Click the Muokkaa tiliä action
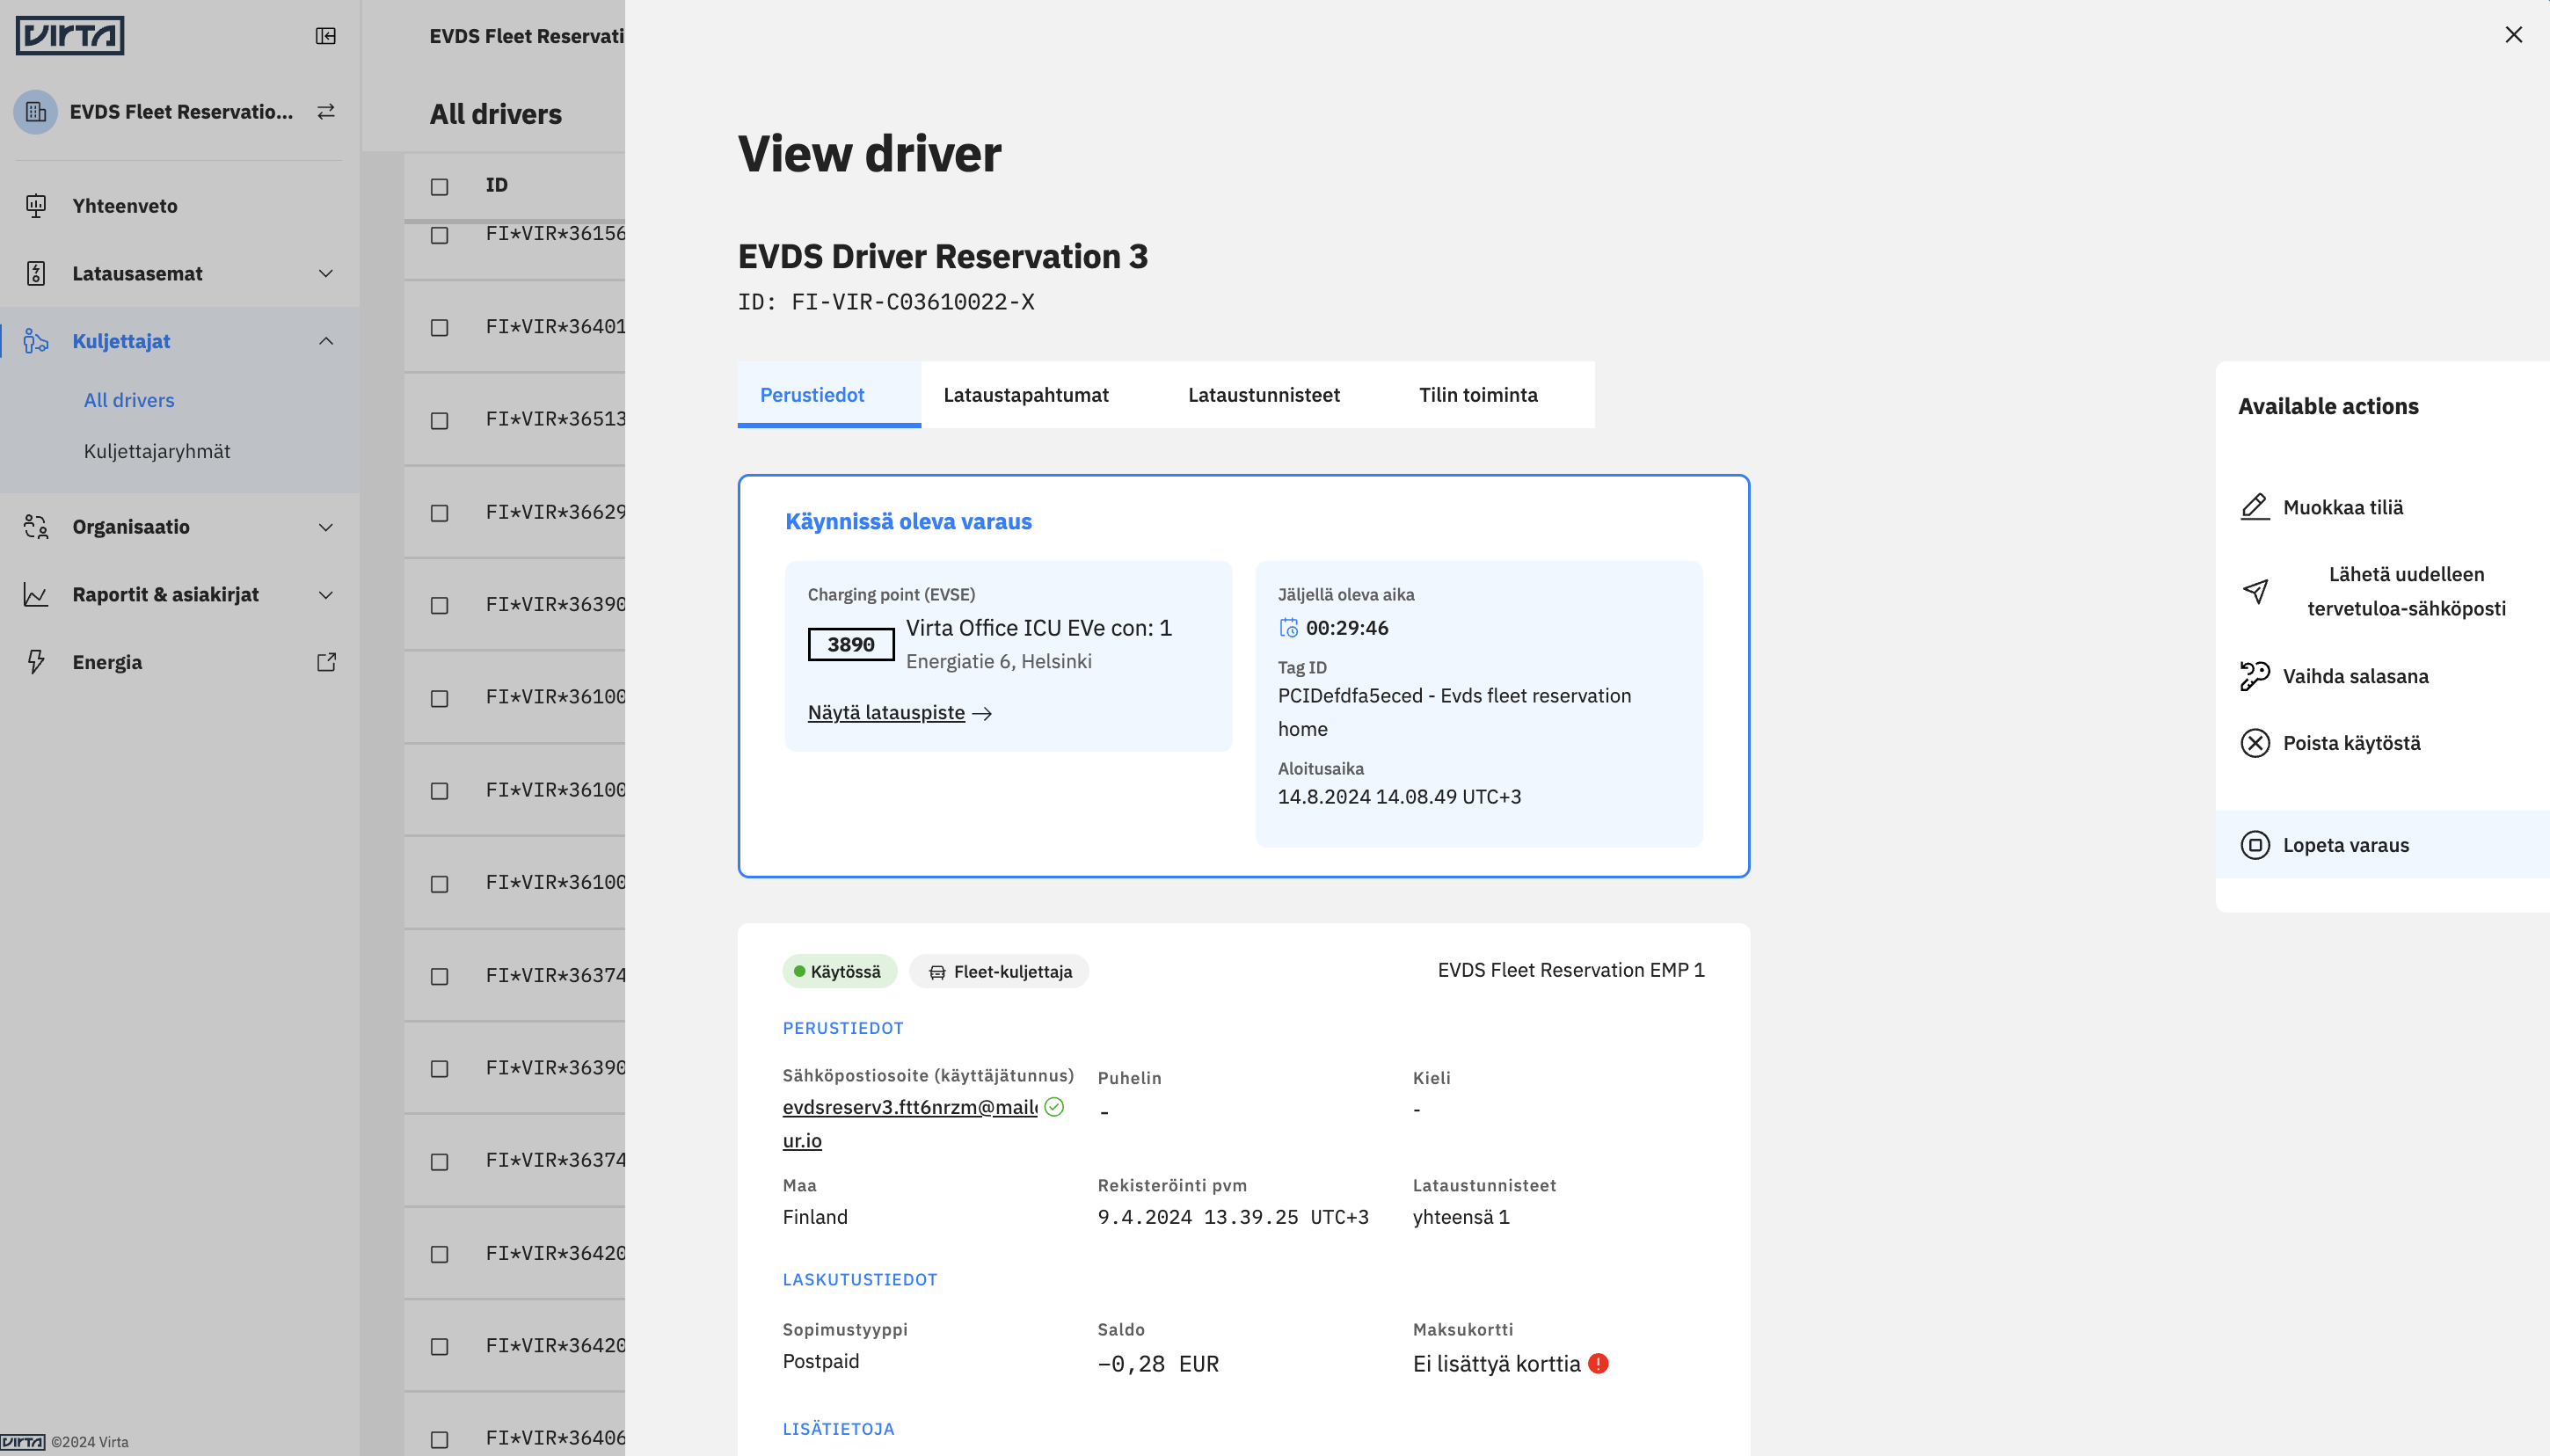 click(x=2383, y=507)
